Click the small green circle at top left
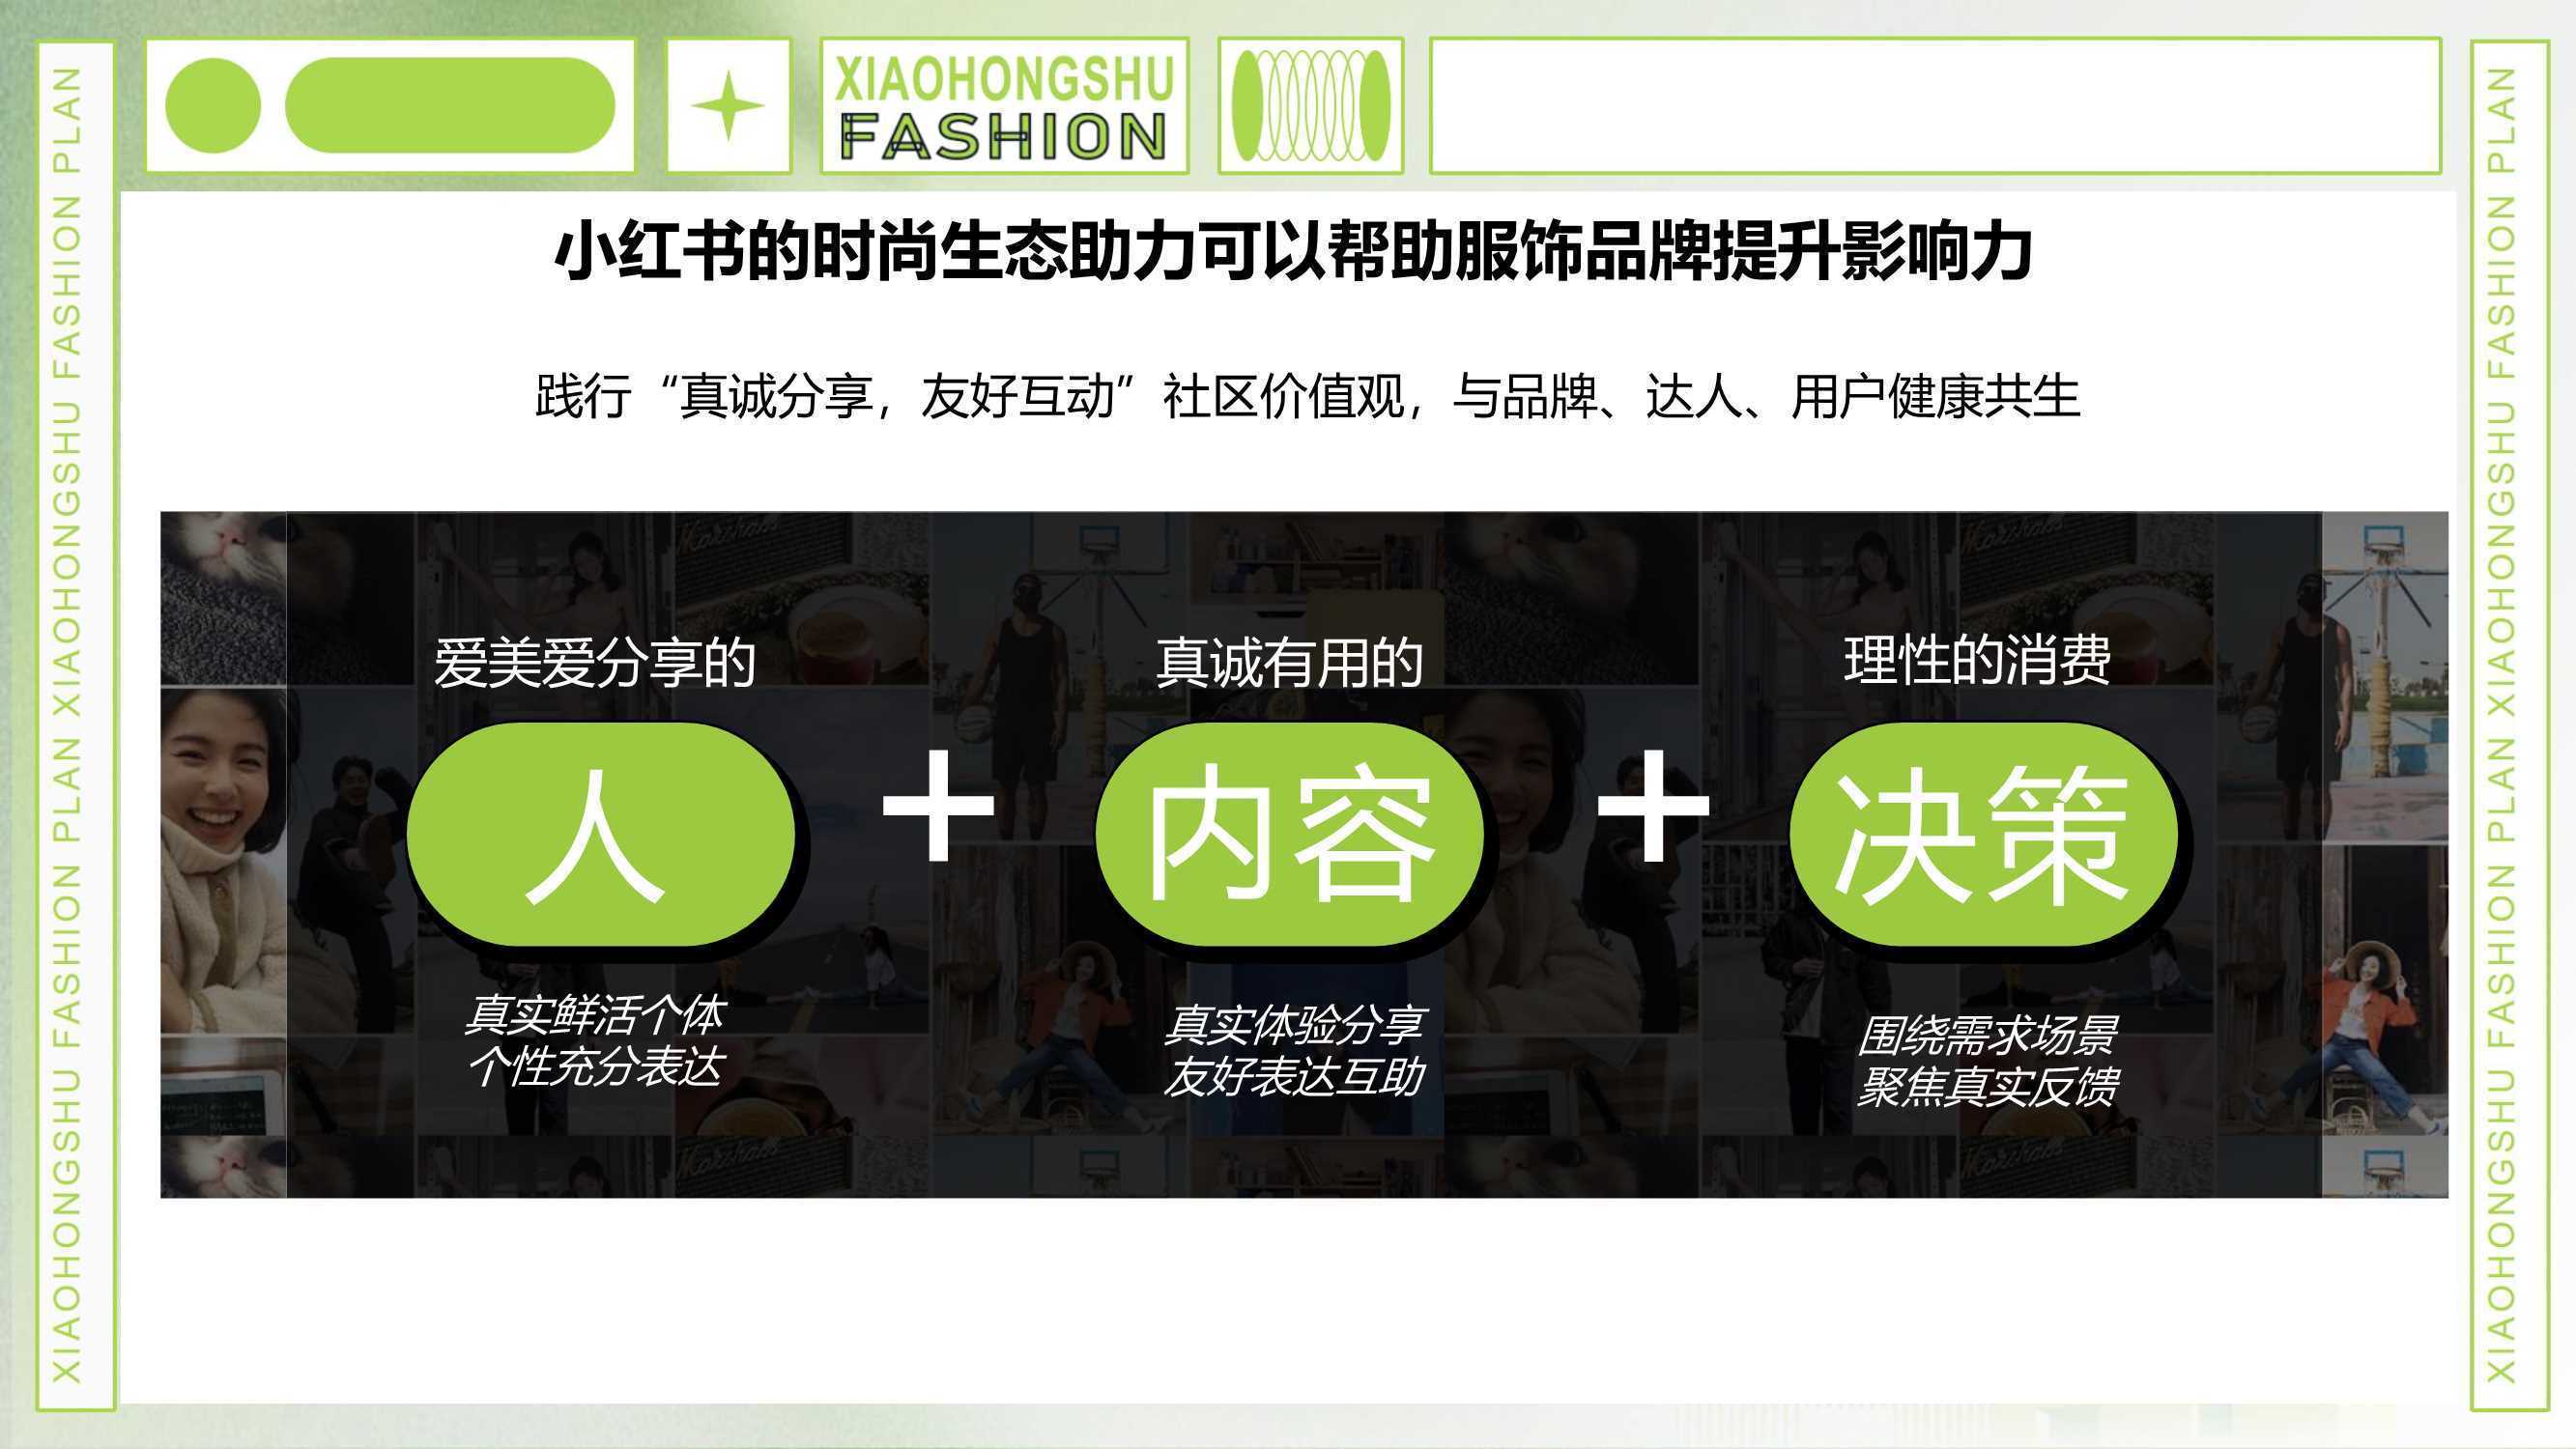 (x=213, y=106)
